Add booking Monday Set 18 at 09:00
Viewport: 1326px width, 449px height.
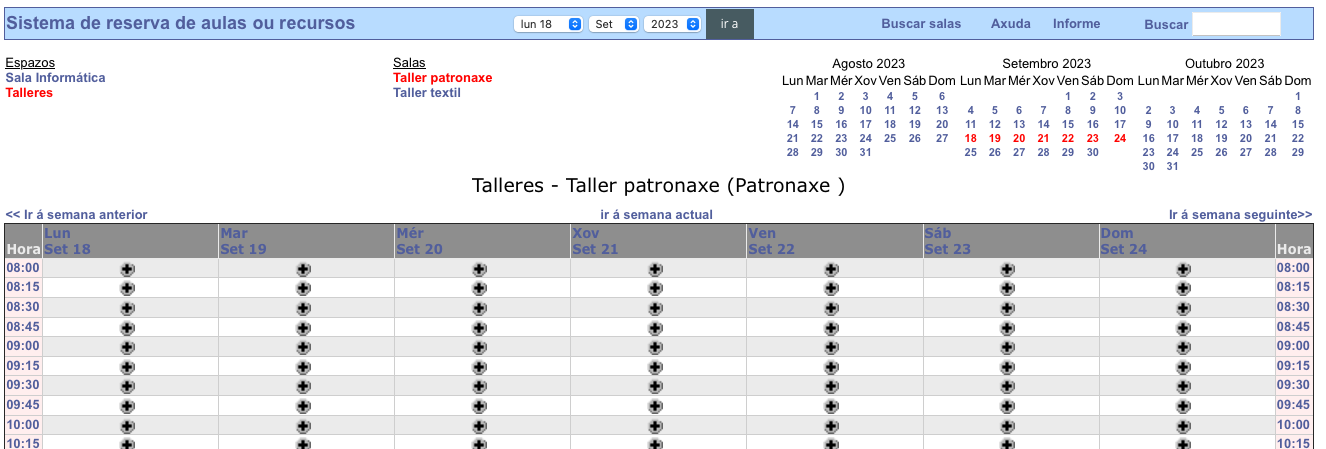tap(128, 347)
